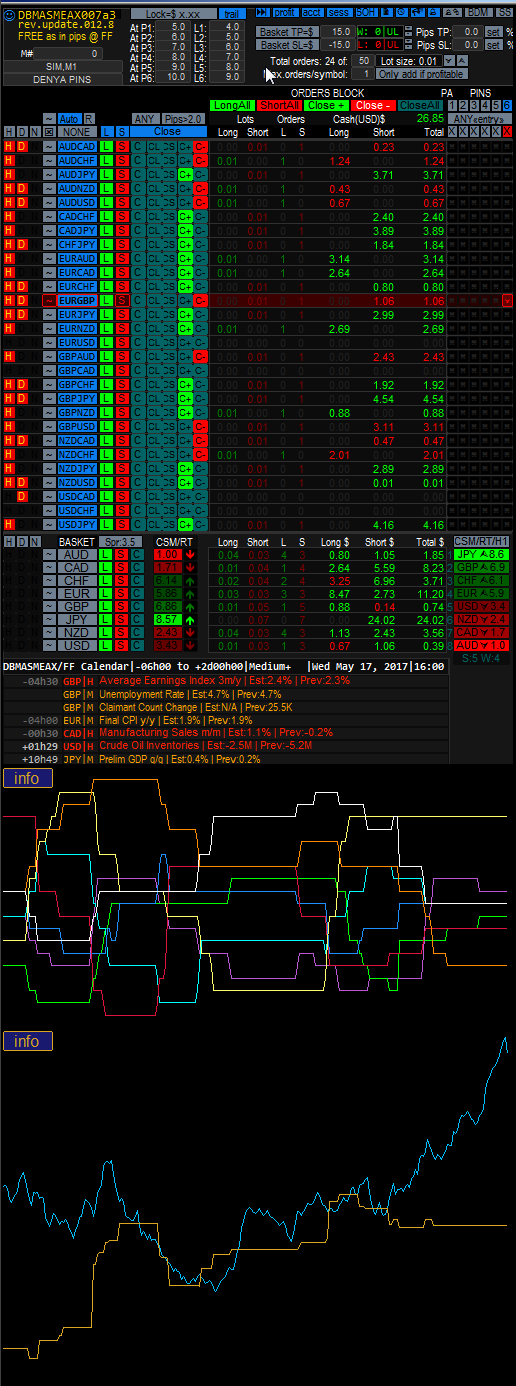This screenshot has width=516, height=1386.
Task: Click the red S short button for EURAUD
Action: [122, 258]
